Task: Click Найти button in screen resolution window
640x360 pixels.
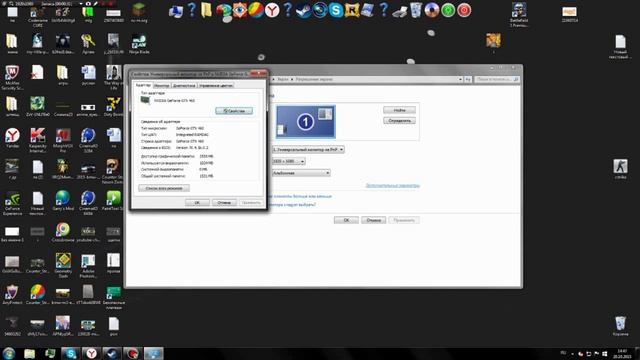Action: pos(399,110)
